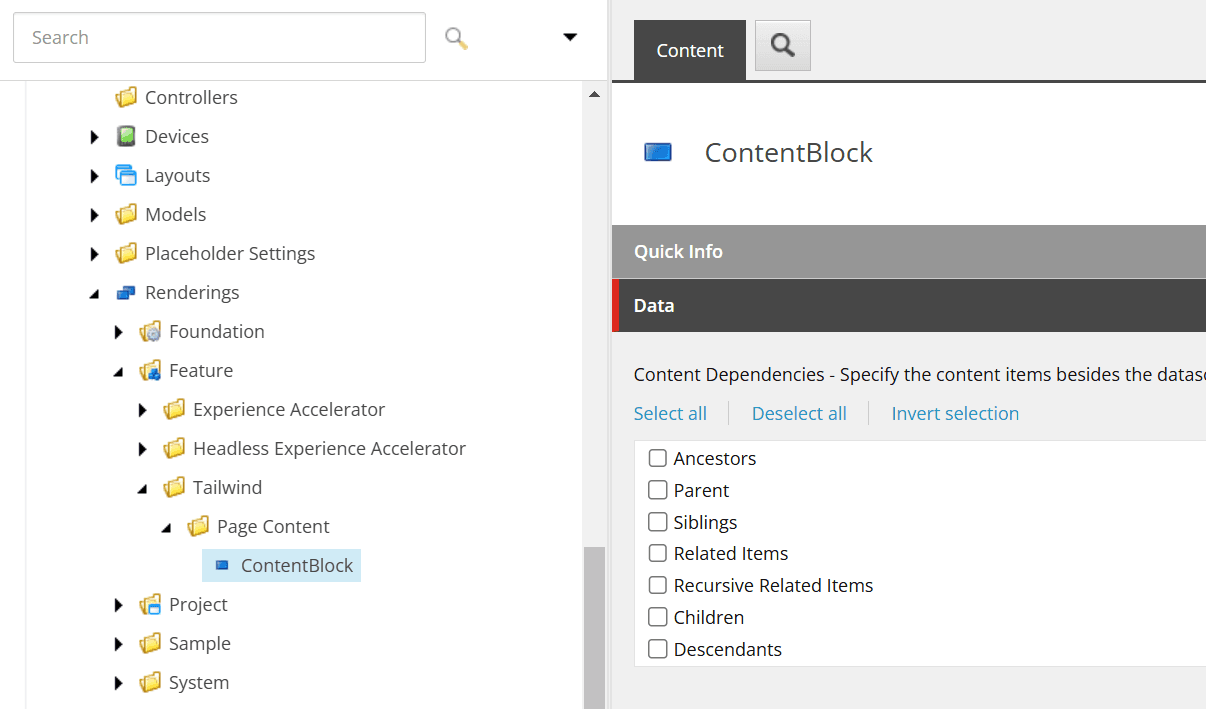Click the search magnifier icon beside Search box
The image size is (1206, 709).
click(456, 38)
